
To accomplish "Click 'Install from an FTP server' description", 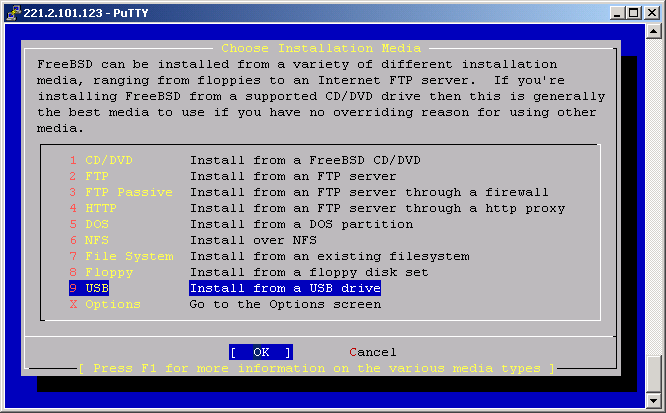I will point(293,176).
